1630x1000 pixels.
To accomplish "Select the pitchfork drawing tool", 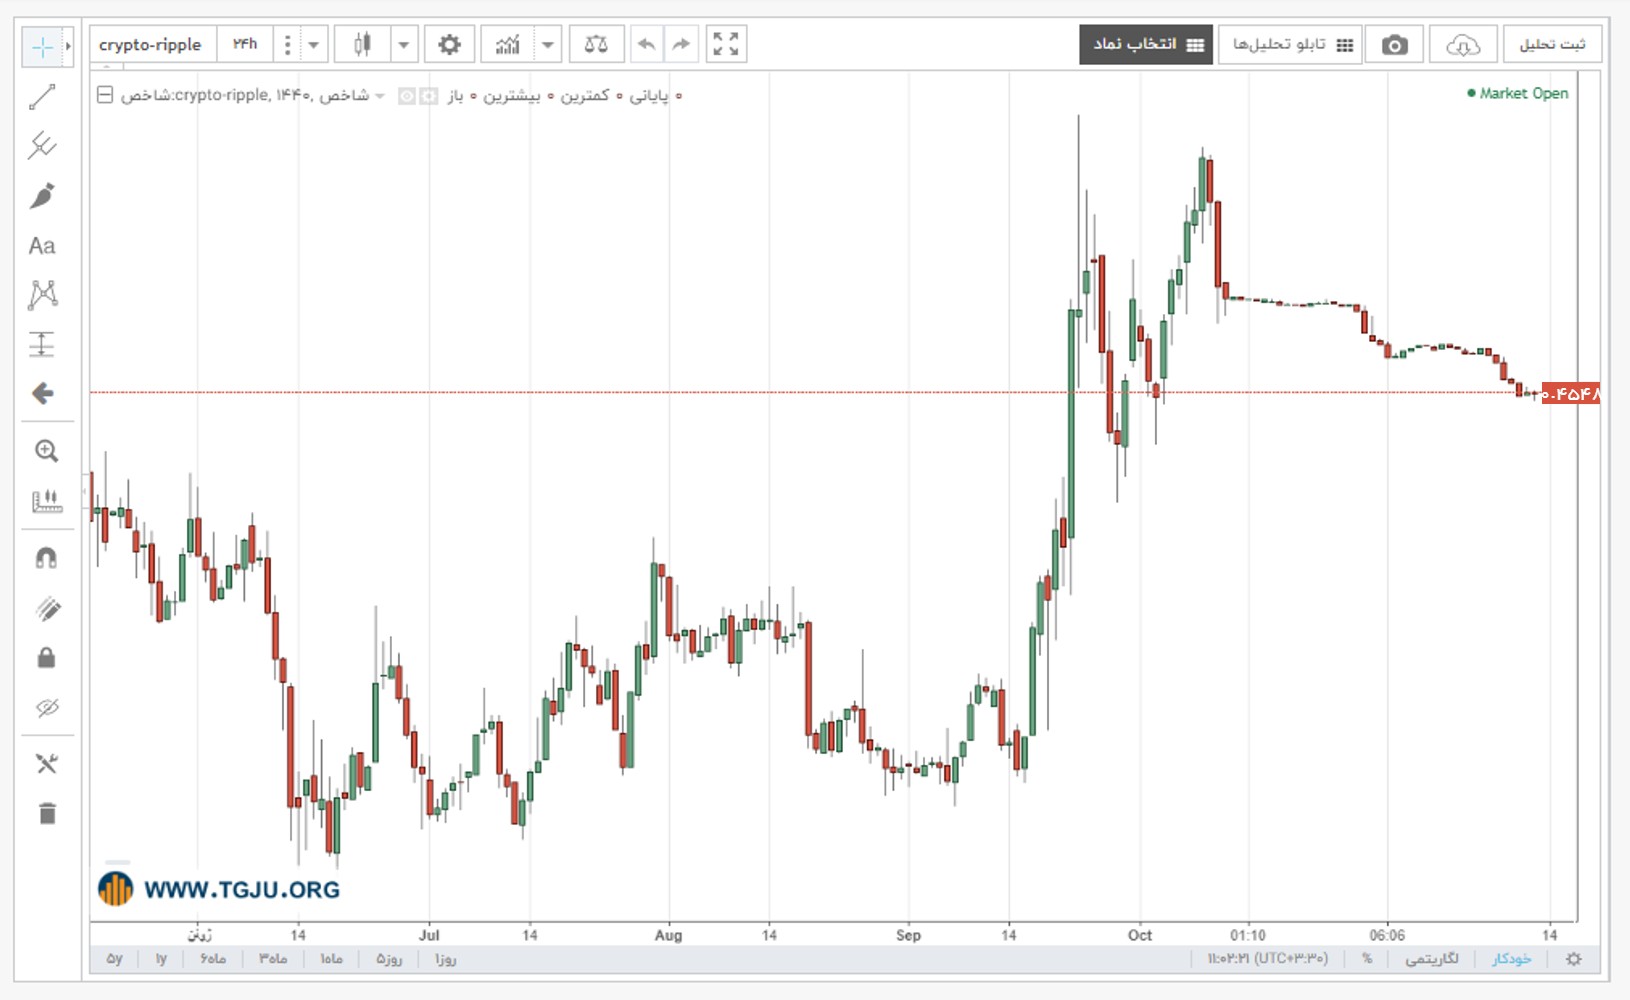I will coord(42,146).
